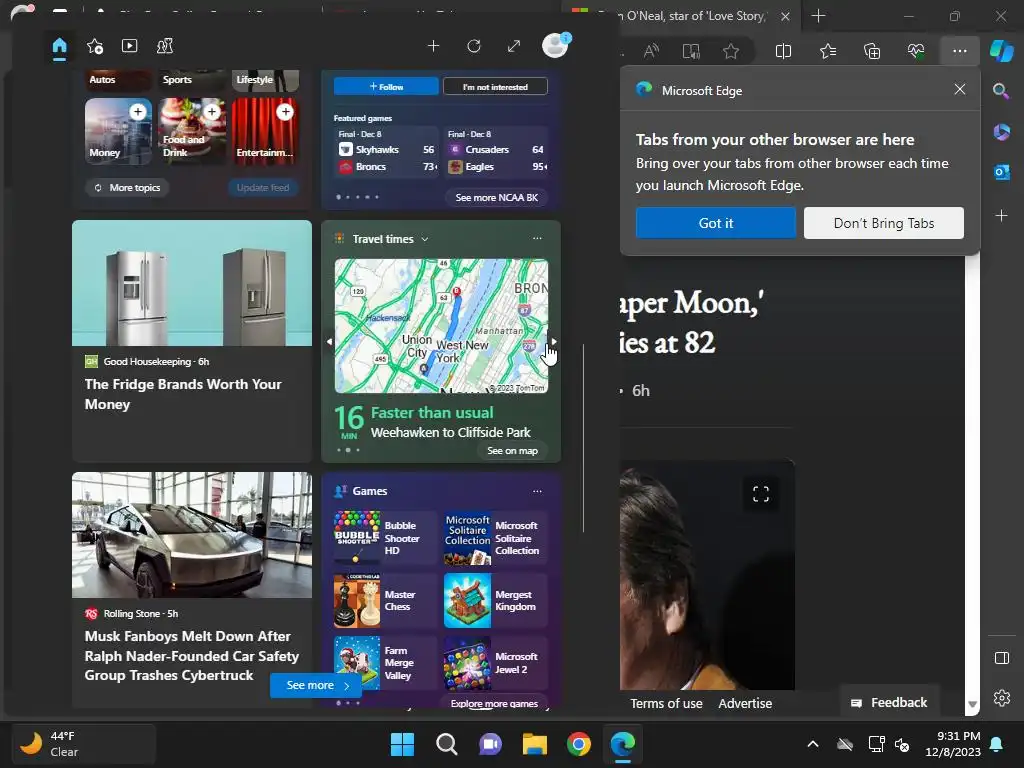
Task: Click More topics button
Action: (127, 187)
